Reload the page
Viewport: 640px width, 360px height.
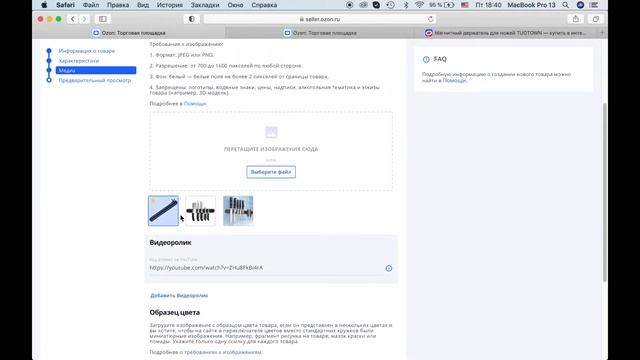tap(431, 19)
